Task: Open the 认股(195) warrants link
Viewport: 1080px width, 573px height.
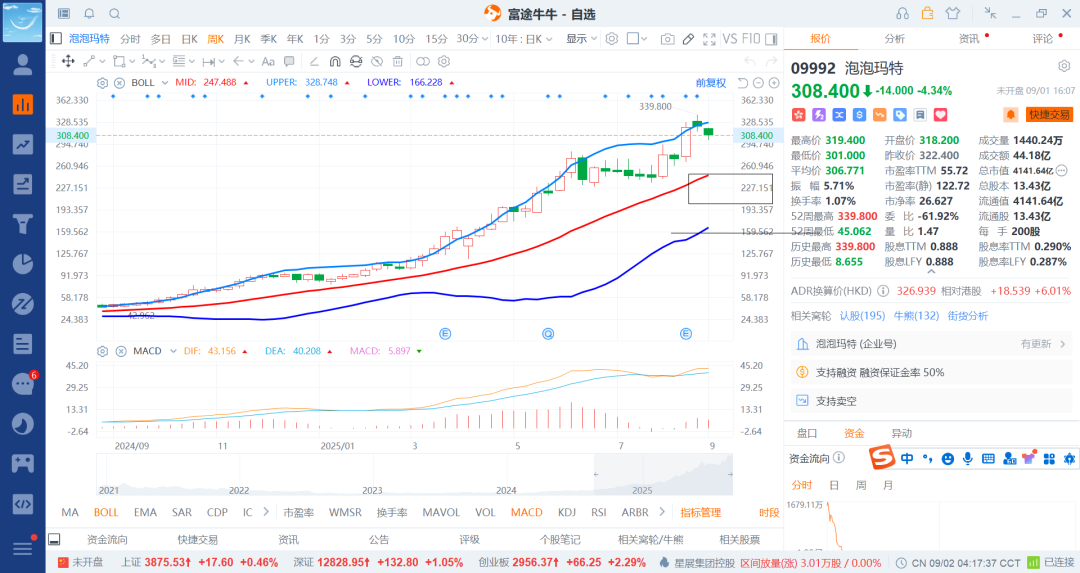Action: click(x=862, y=315)
